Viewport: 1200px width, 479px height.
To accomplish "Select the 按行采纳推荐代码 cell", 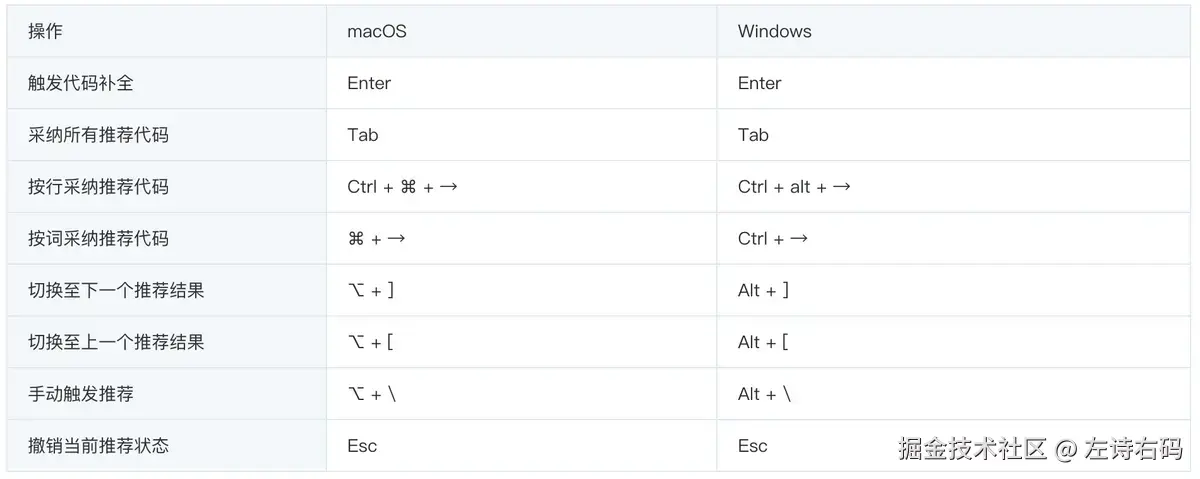I will tap(98, 187).
